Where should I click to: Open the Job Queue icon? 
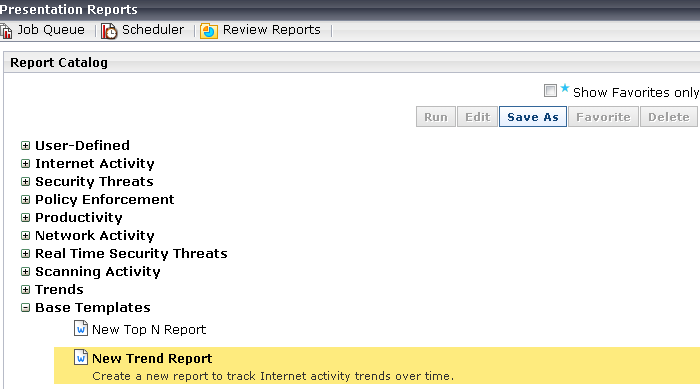point(6,31)
